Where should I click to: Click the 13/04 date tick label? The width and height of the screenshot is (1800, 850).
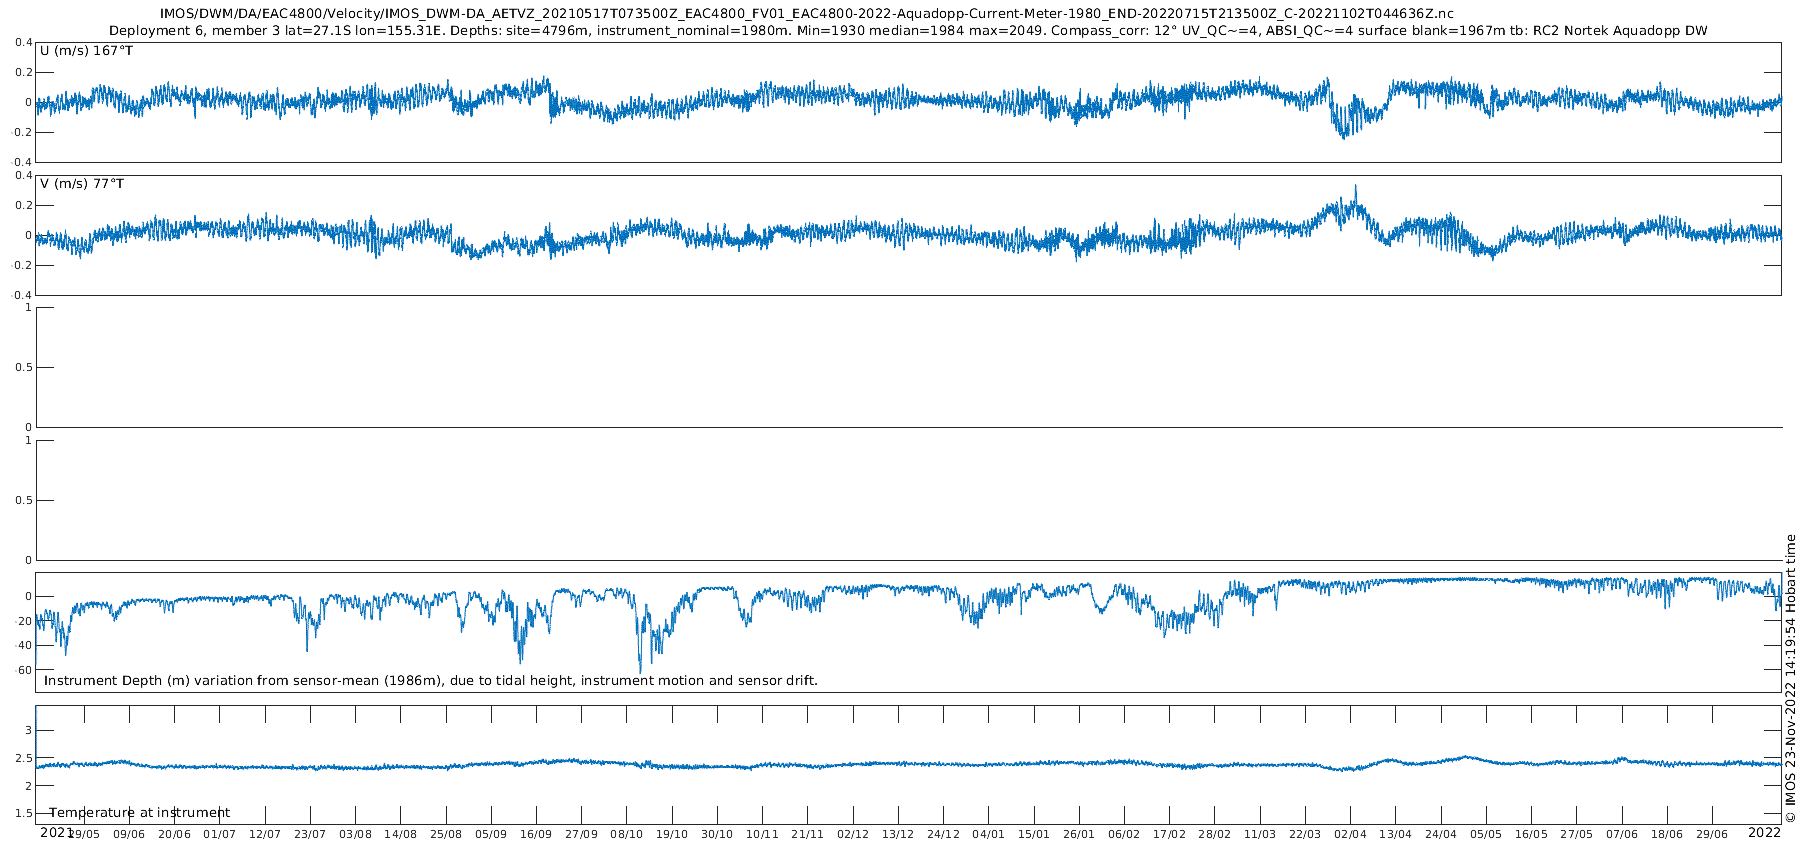pos(1396,834)
